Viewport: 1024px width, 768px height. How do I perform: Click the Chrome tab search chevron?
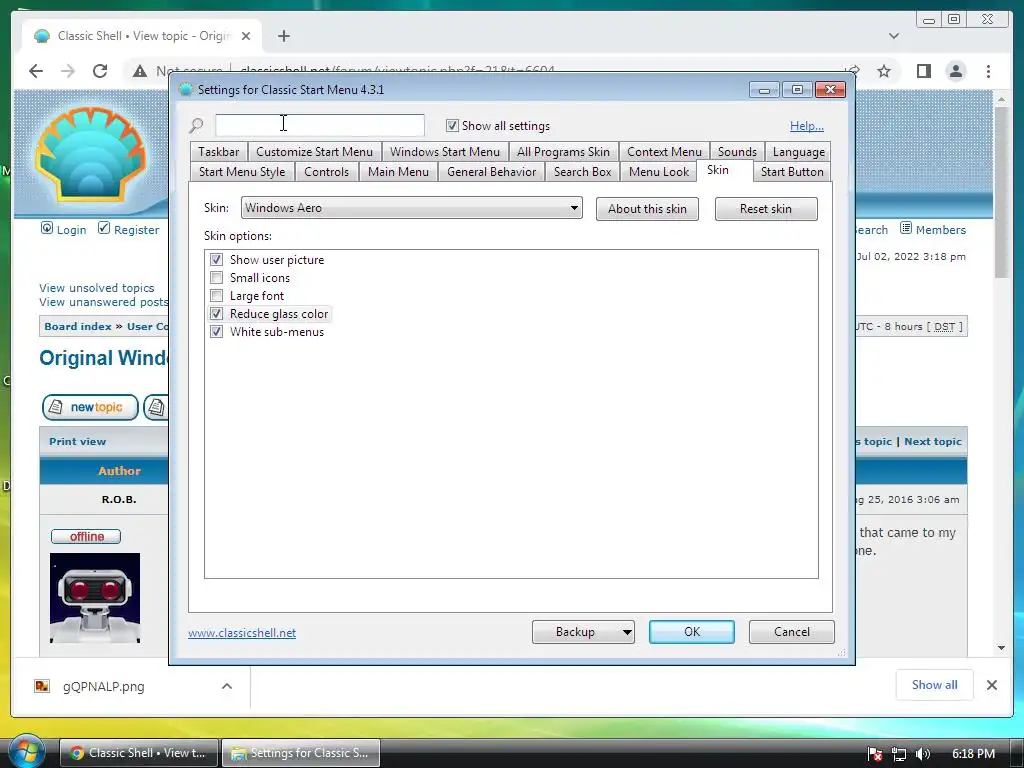click(894, 36)
